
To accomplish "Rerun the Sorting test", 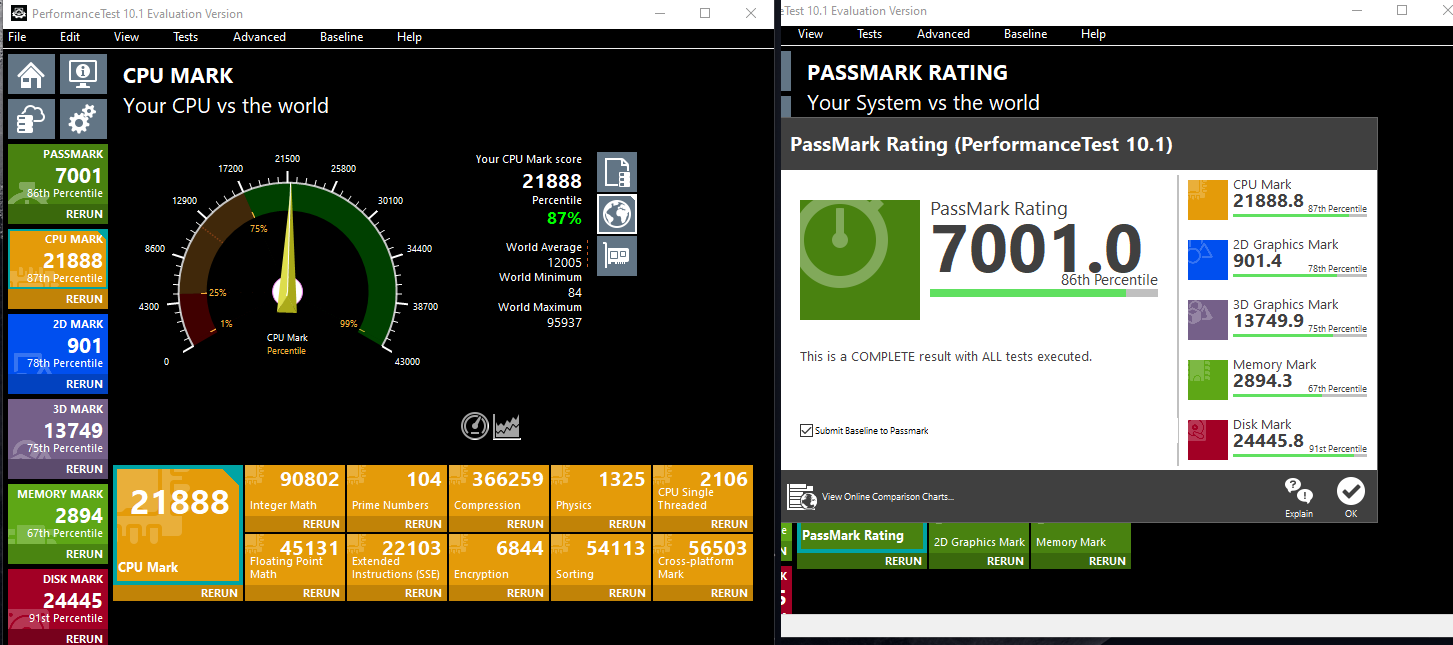I will [627, 593].
